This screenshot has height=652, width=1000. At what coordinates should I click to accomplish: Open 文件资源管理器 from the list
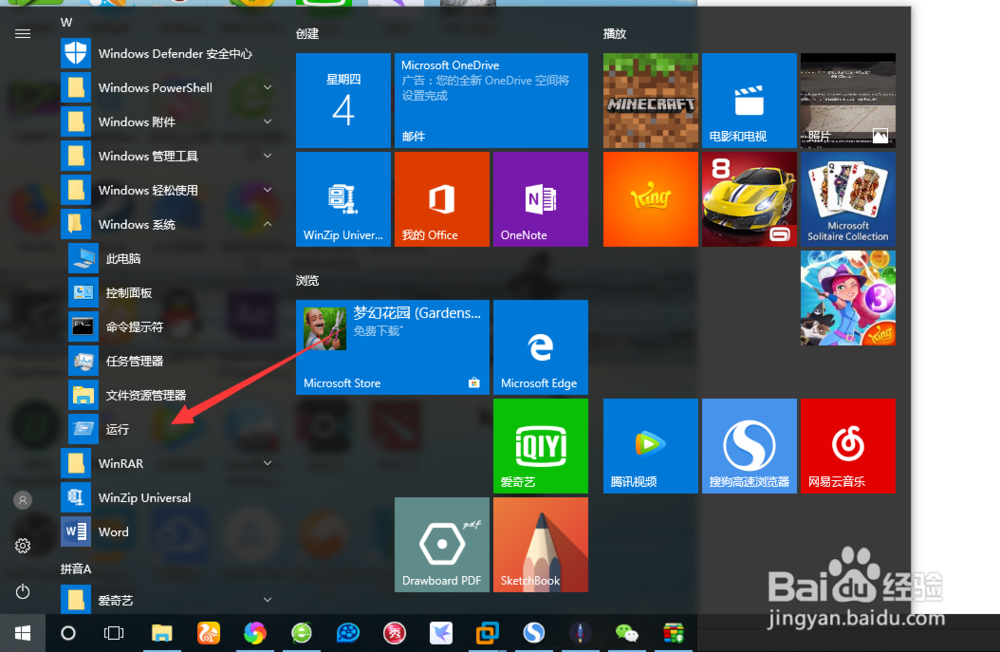(x=173, y=396)
